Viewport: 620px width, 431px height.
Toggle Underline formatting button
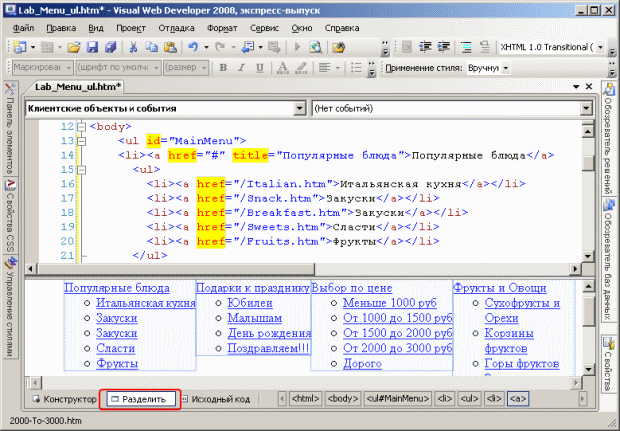[x=258, y=68]
